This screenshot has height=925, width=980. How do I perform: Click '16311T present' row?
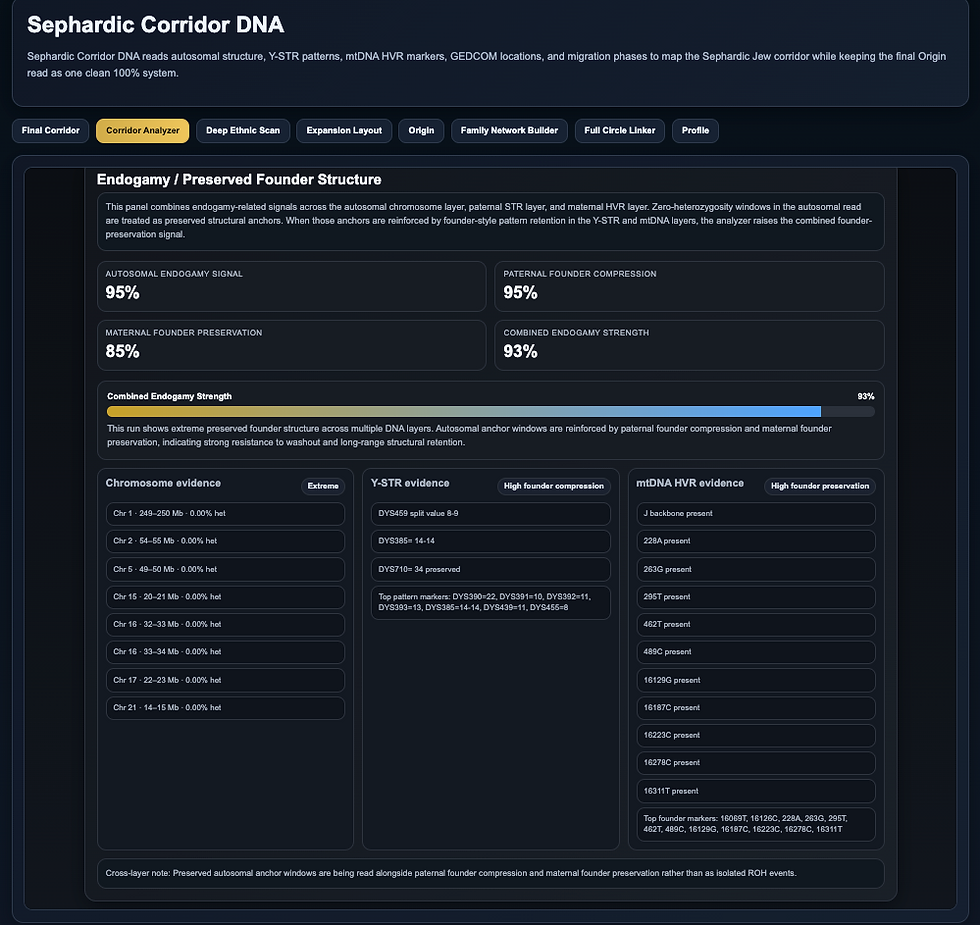(x=756, y=791)
